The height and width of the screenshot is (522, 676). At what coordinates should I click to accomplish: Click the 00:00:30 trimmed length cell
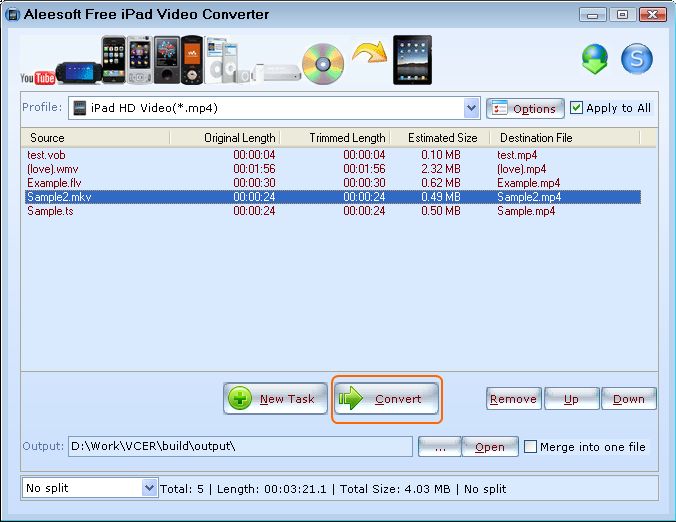click(364, 183)
